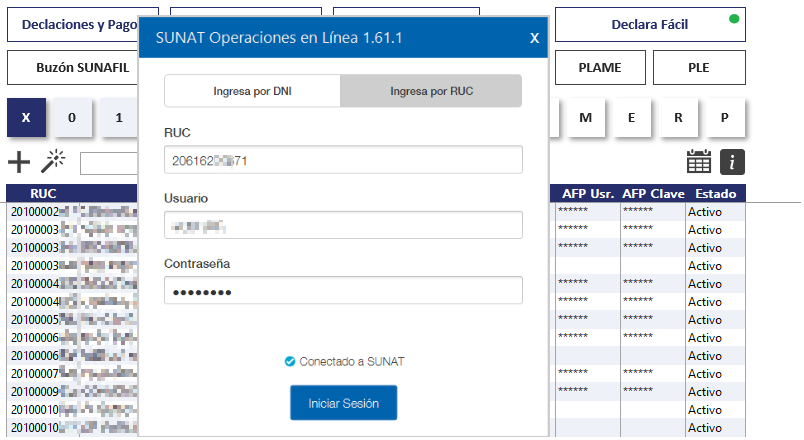Viewport: 804px width, 440px height.
Task: Open the PLE button
Action: [699, 67]
